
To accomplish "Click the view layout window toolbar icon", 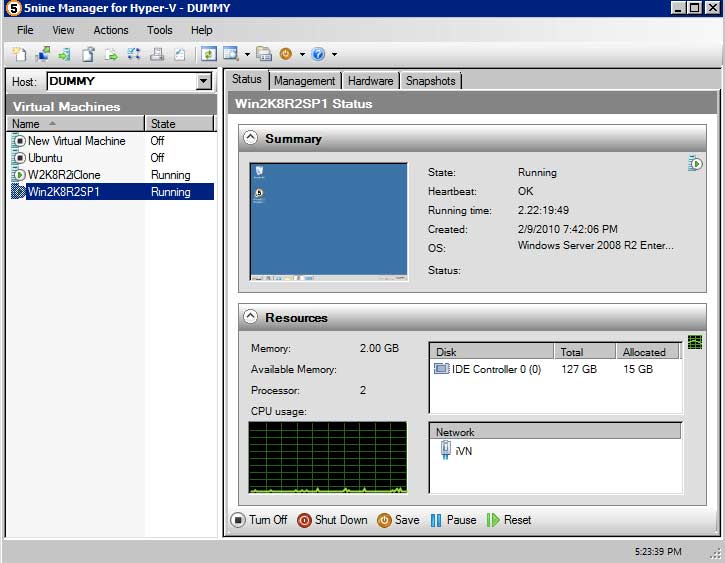I will pos(231,54).
